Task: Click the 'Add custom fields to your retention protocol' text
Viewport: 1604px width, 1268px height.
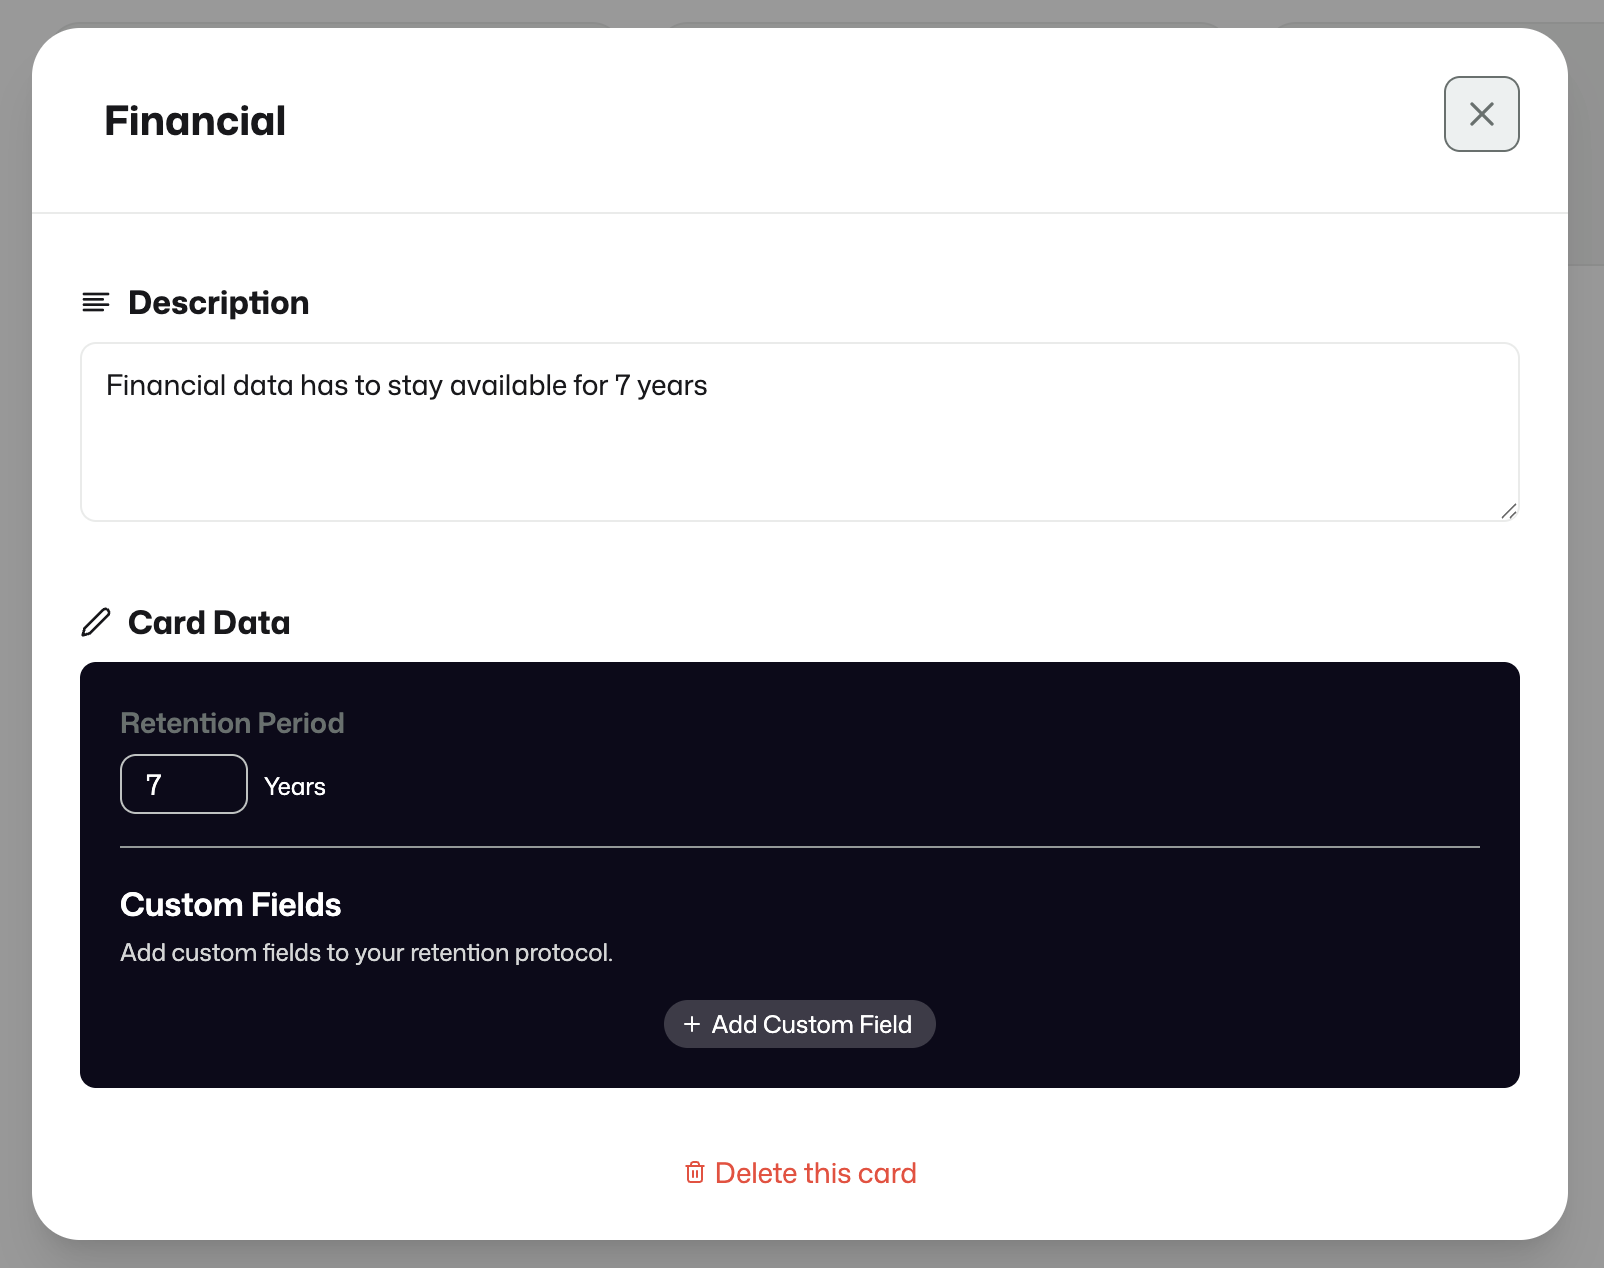Action: (366, 952)
